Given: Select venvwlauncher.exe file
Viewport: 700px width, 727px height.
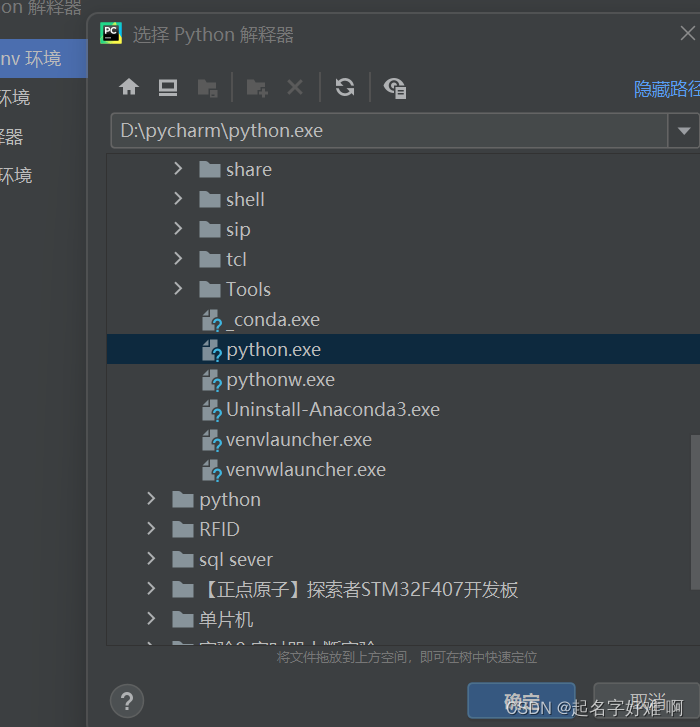Looking at the screenshot, I should [306, 470].
